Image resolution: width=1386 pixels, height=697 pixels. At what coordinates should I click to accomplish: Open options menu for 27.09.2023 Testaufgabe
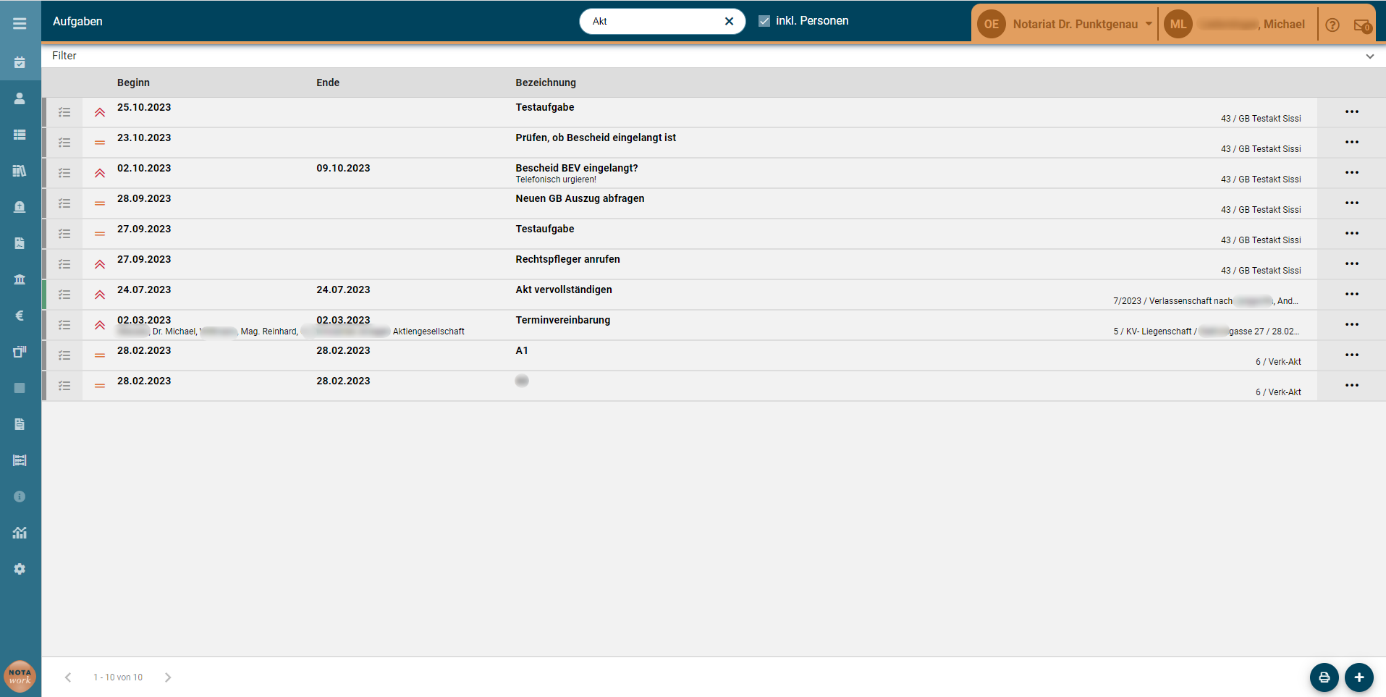pos(1352,233)
